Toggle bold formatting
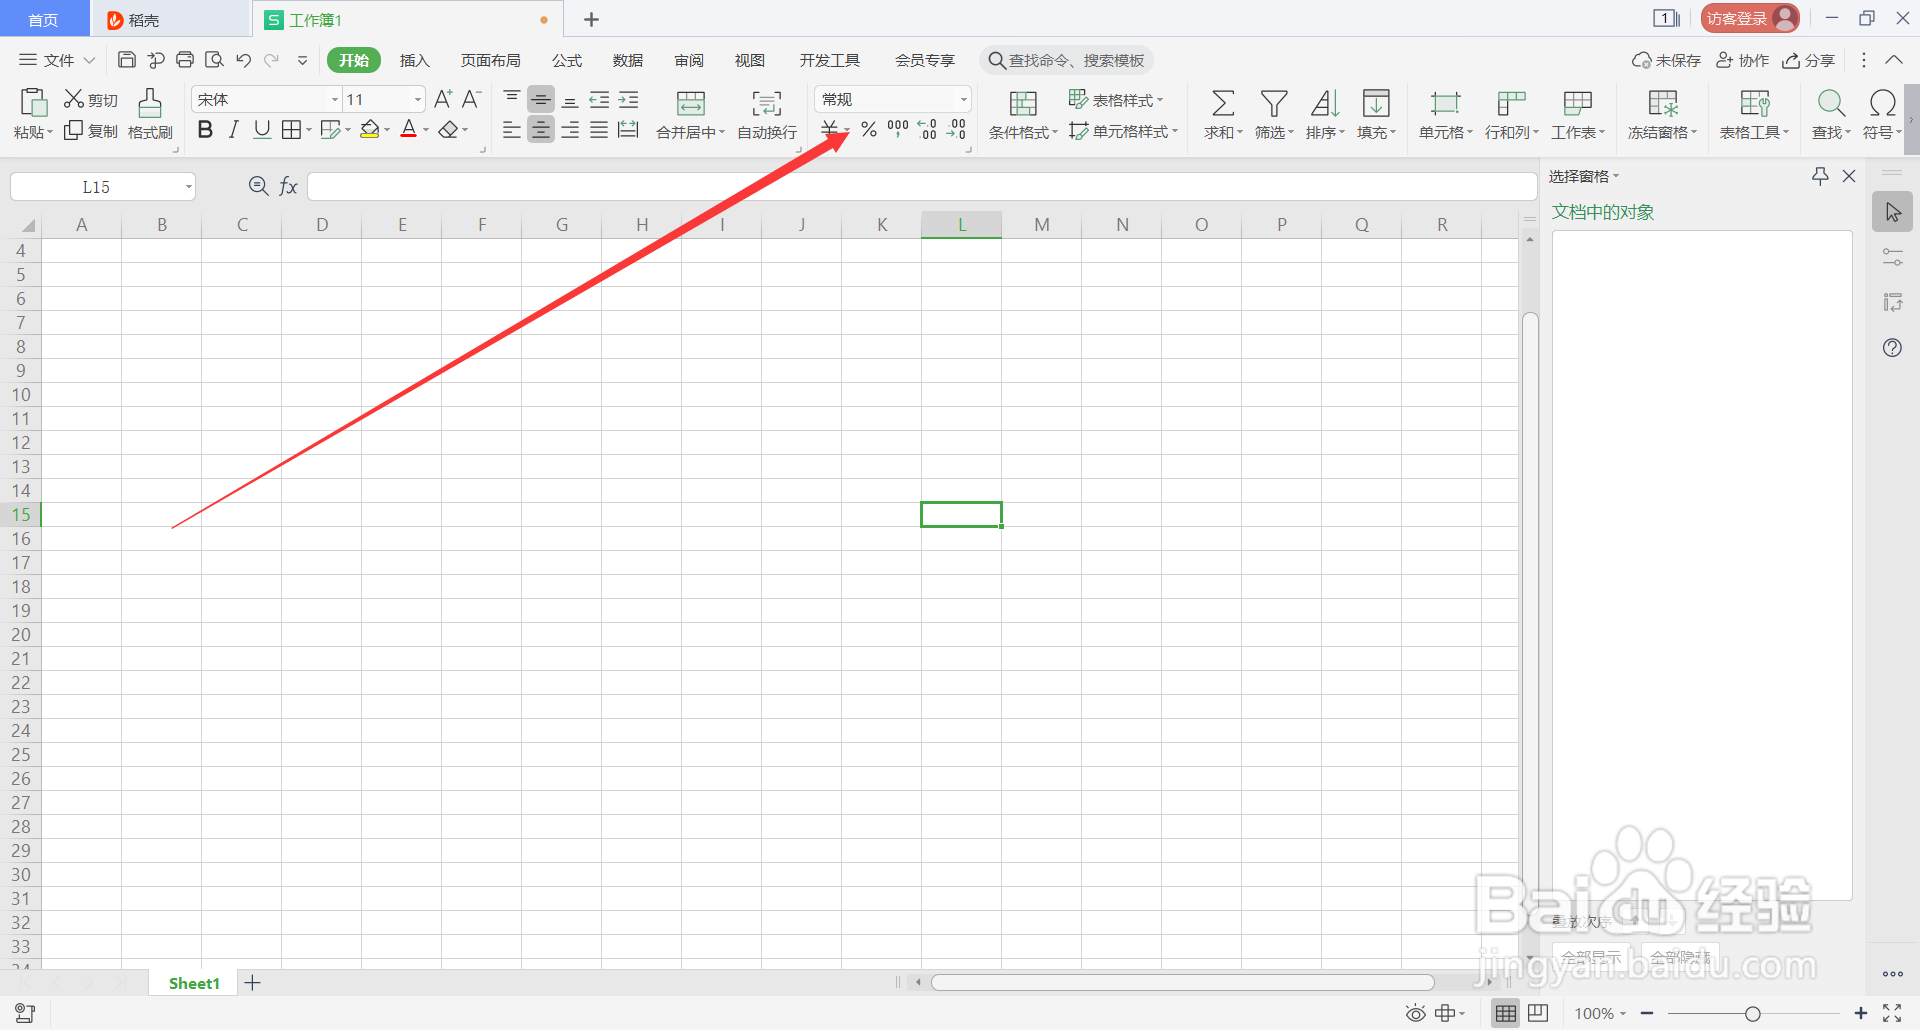This screenshot has height=1030, width=1920. [205, 129]
